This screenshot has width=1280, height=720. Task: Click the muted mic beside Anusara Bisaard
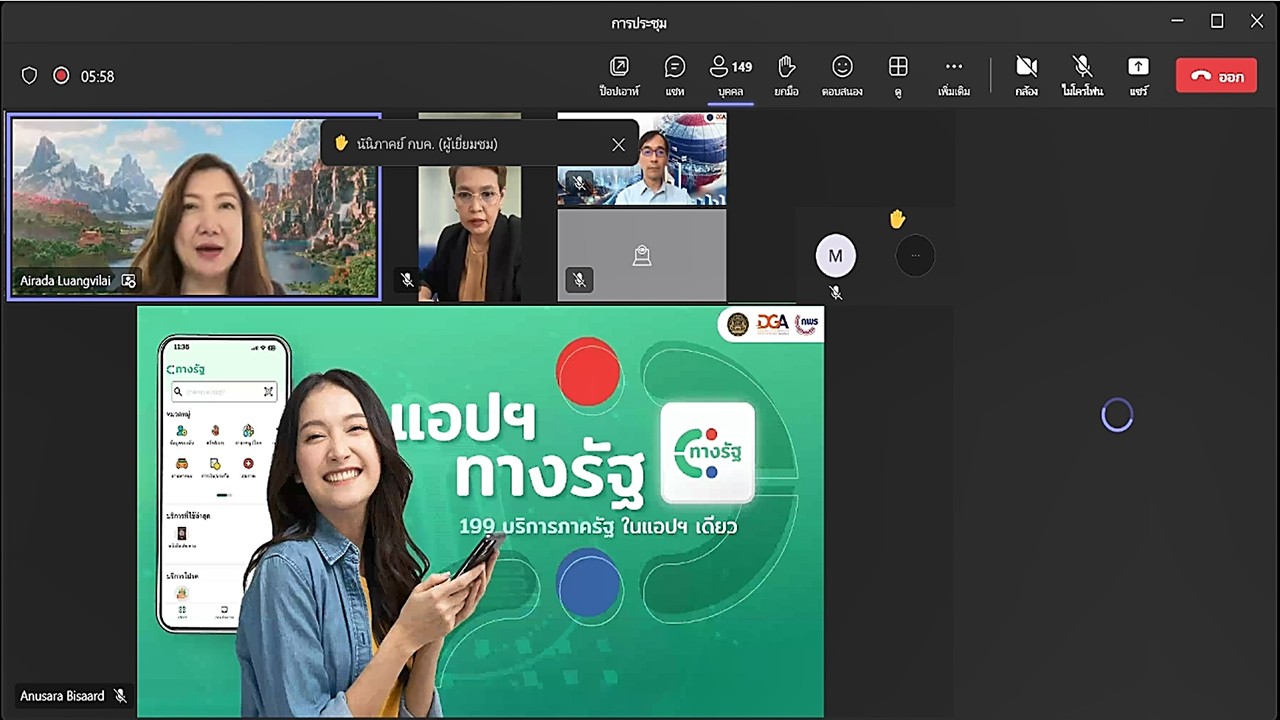[120, 696]
